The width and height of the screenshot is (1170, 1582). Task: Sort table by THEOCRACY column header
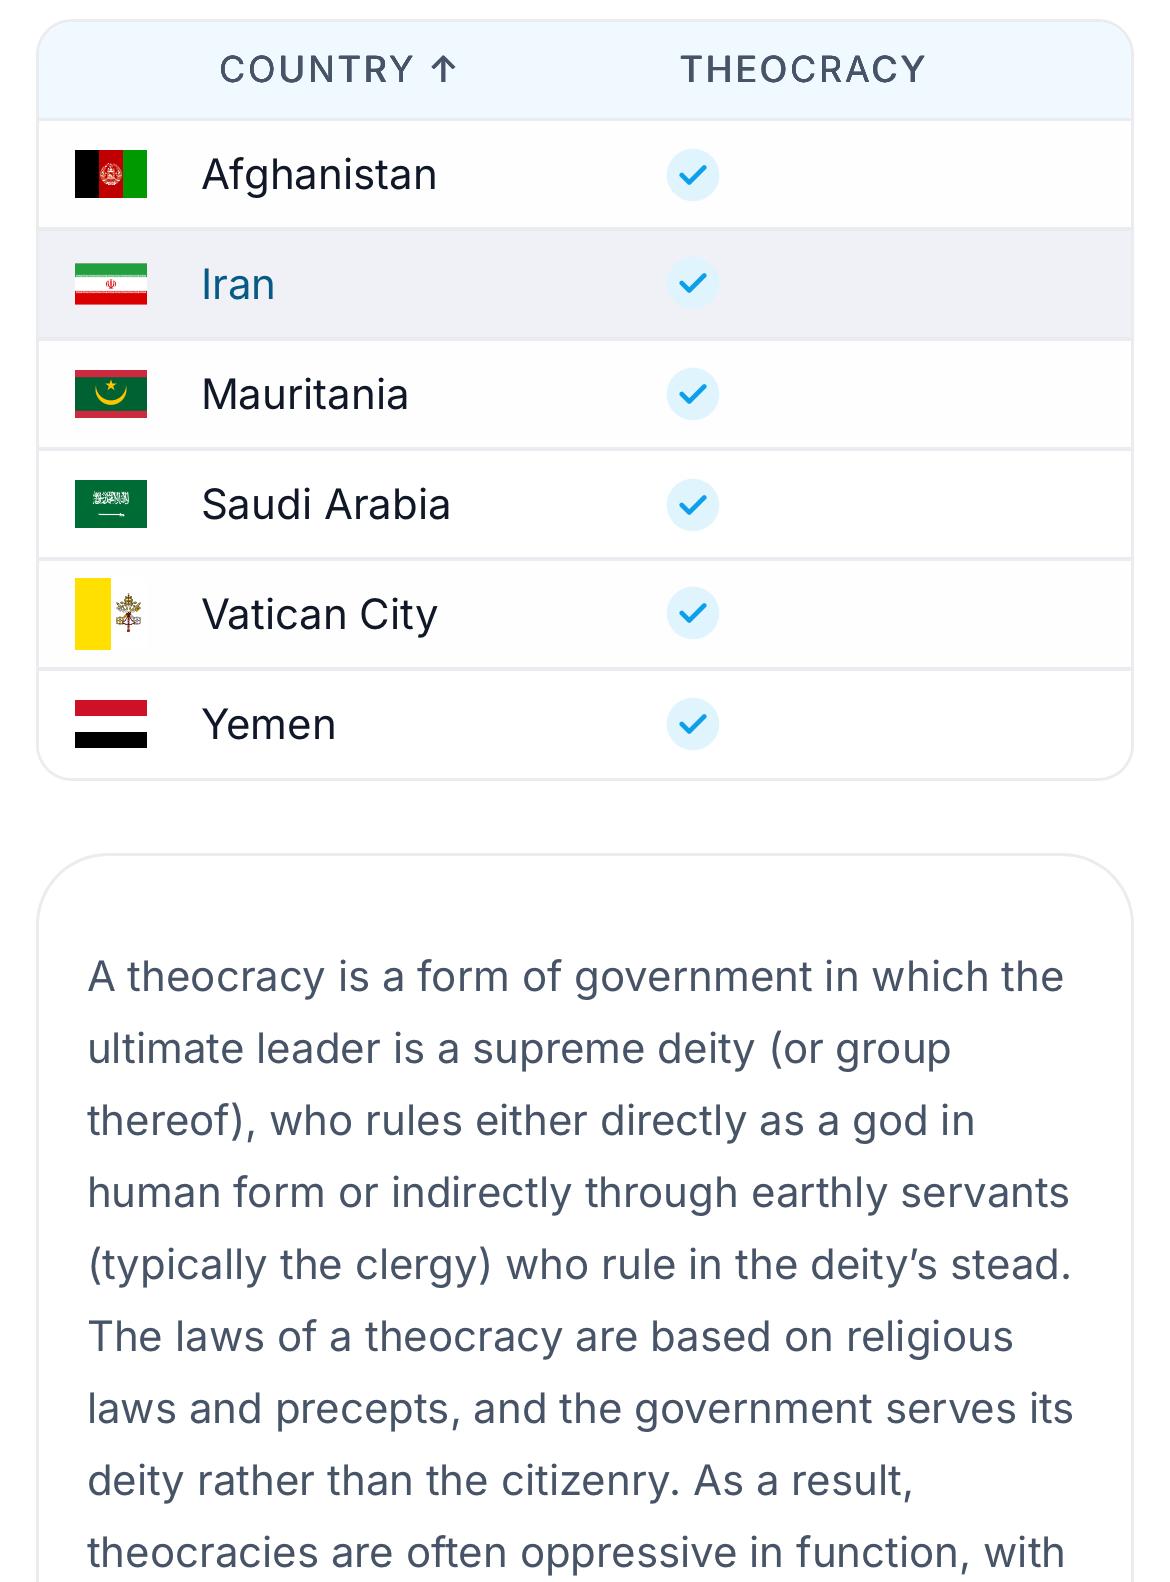(803, 69)
